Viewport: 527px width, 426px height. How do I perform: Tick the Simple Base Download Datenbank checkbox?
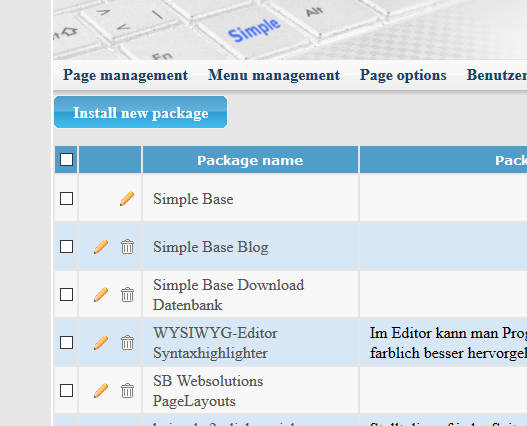(x=67, y=295)
